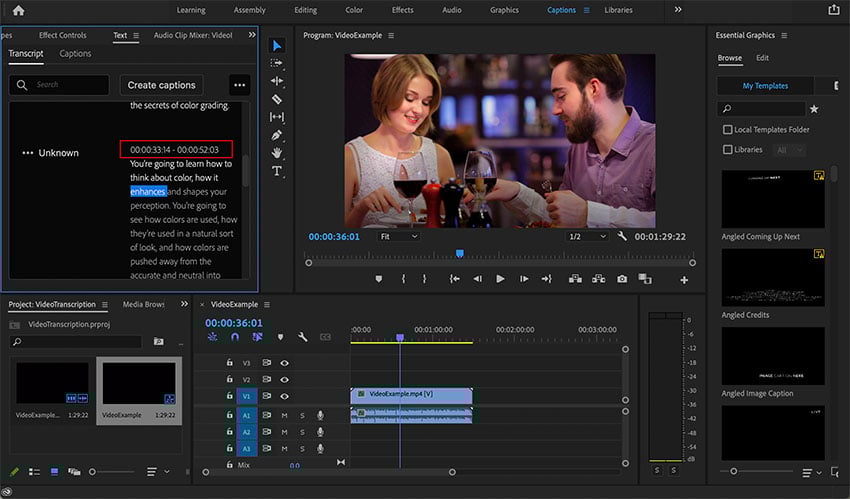The height and width of the screenshot is (499, 850).
Task: Open the 1/2 playback resolution dropdown
Action: pos(587,237)
